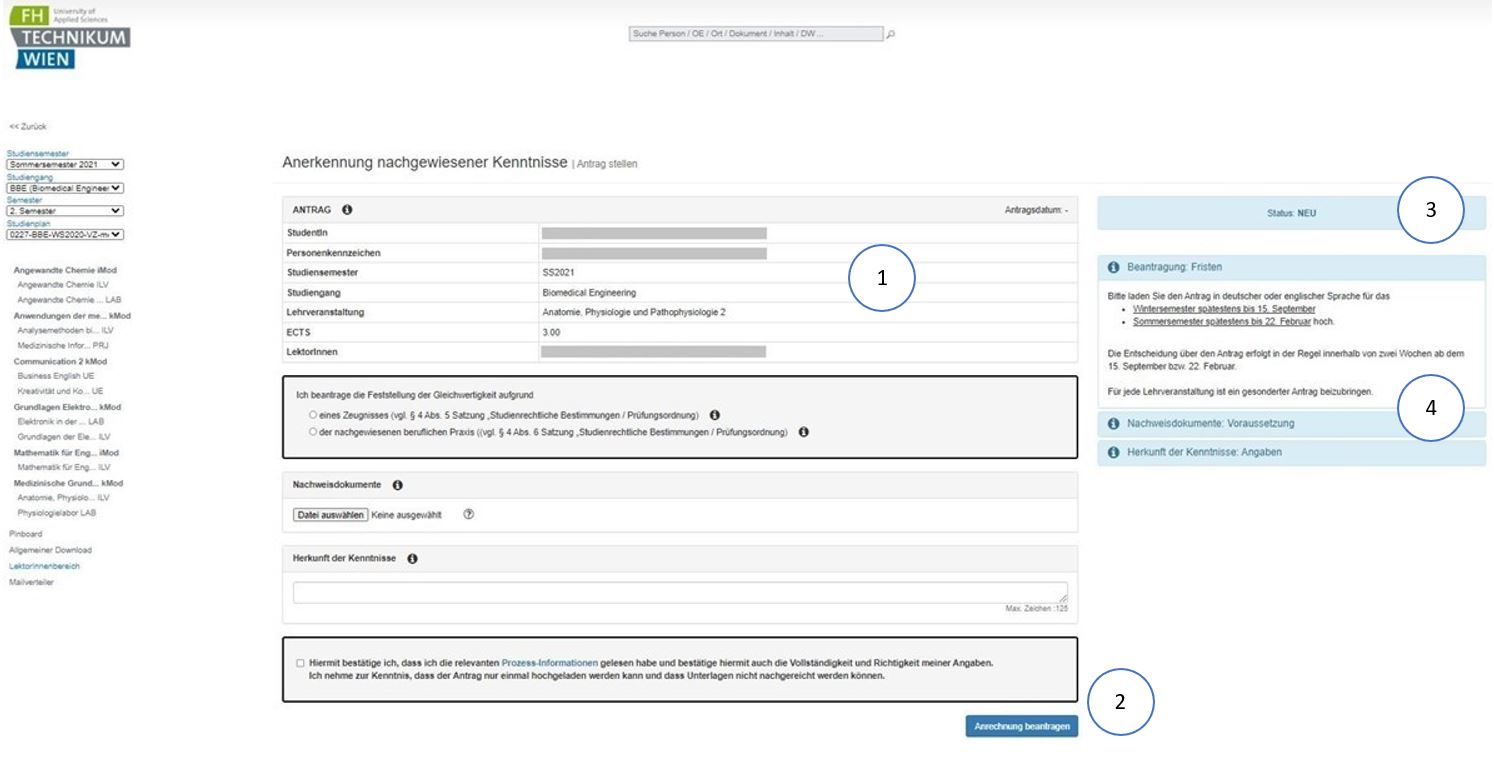Click into the Herkunft der Kenntnisse text field
Screen dimensions: 1494x780
click(679, 593)
